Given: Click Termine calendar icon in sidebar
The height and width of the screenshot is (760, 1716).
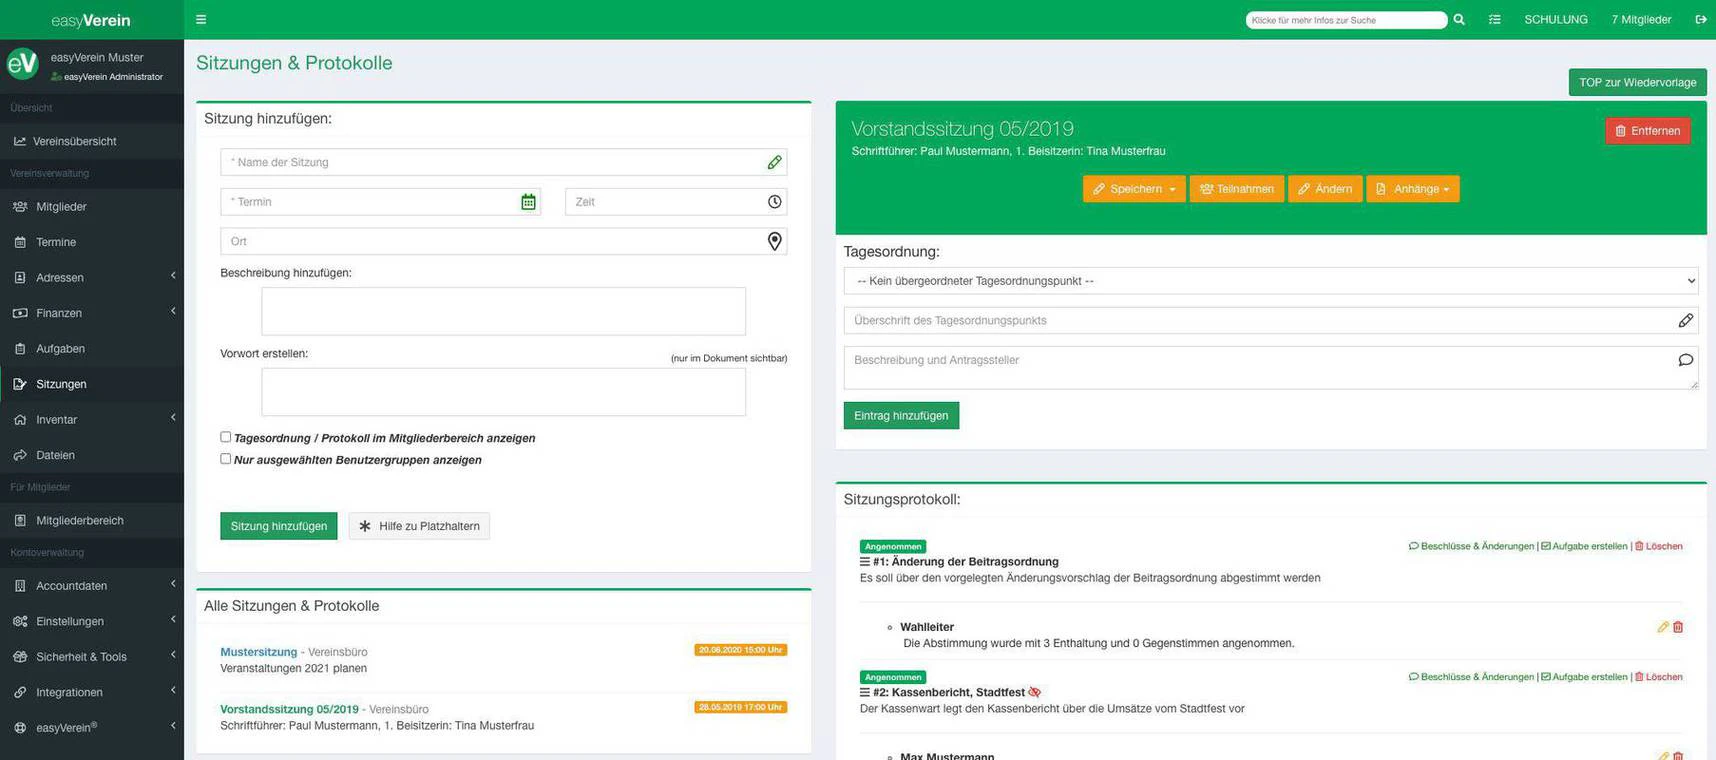Looking at the screenshot, I should tap(20, 242).
